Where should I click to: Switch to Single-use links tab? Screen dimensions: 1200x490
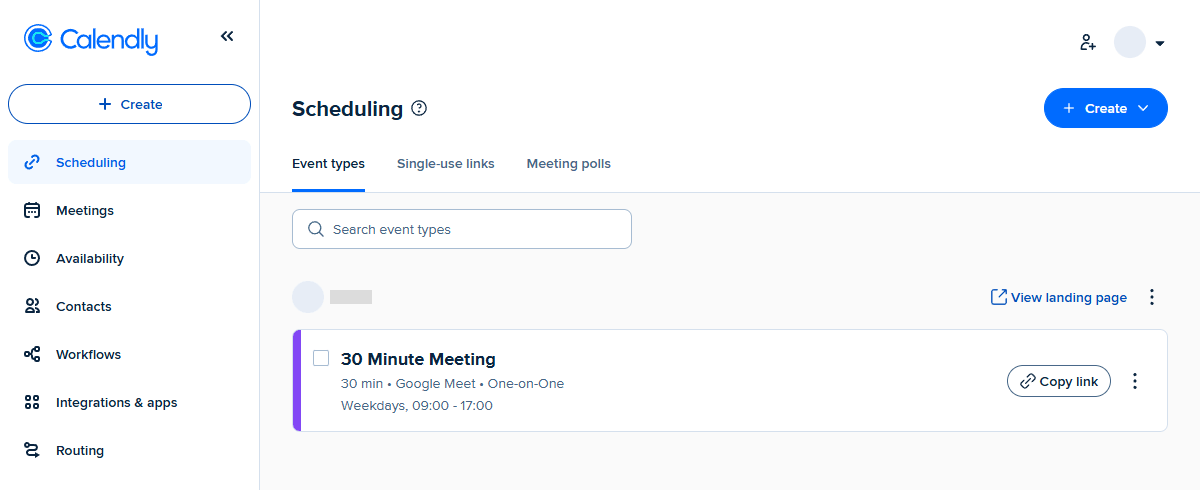click(445, 163)
